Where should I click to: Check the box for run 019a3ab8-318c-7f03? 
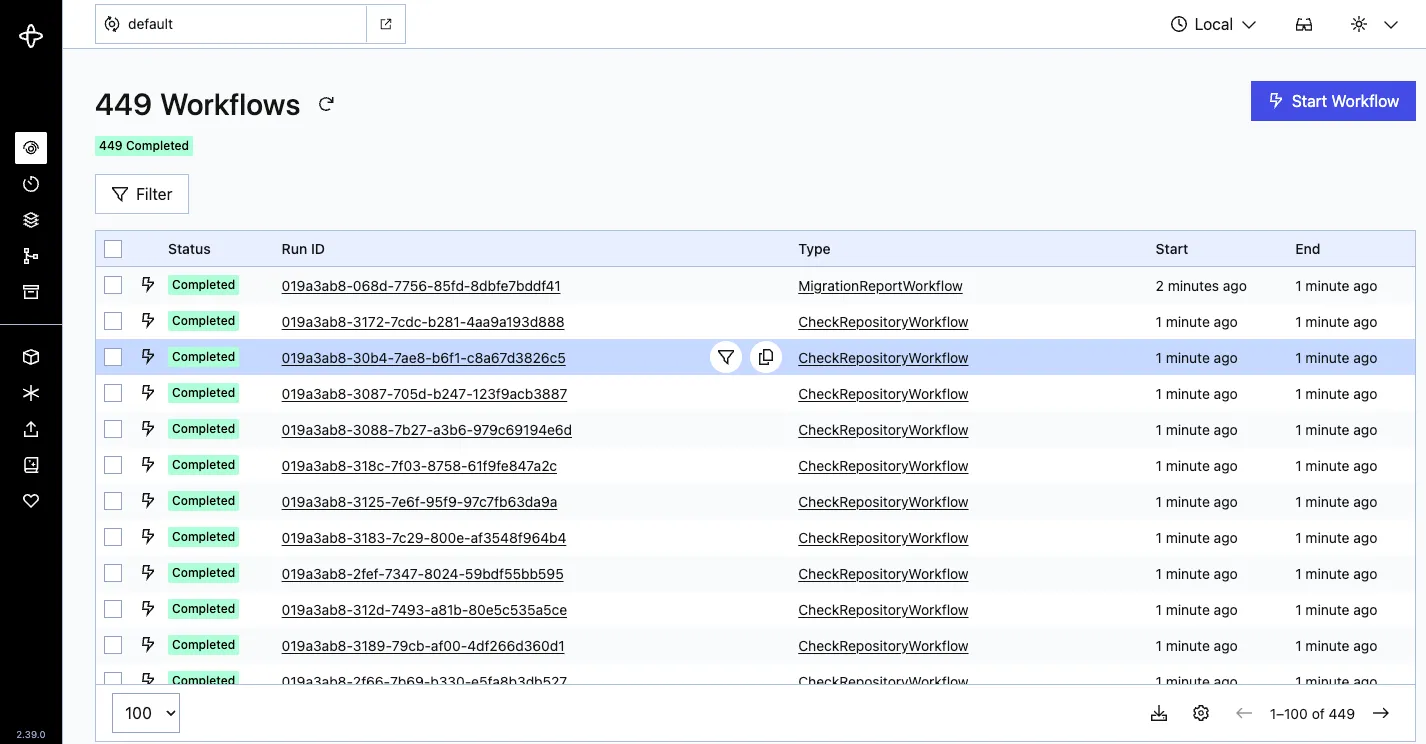[113, 465]
